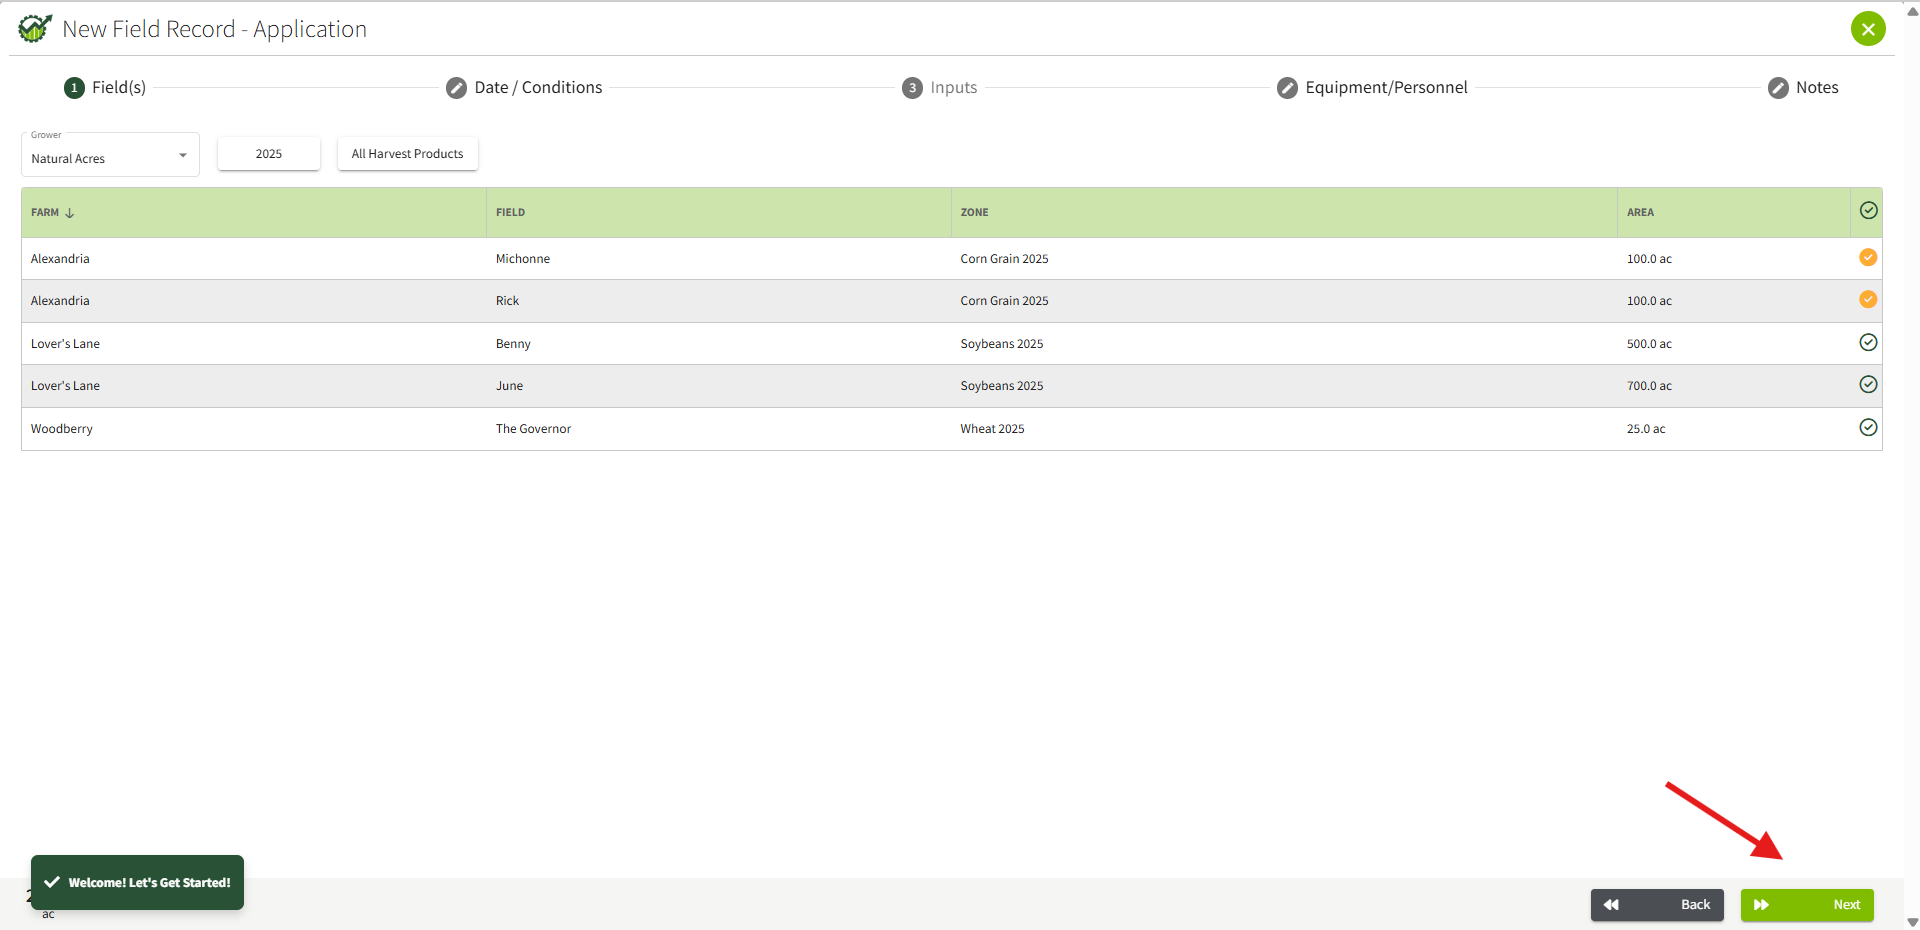Open the Equipment/Personnel step
Viewport: 1920px width, 930px height.
(x=1372, y=88)
